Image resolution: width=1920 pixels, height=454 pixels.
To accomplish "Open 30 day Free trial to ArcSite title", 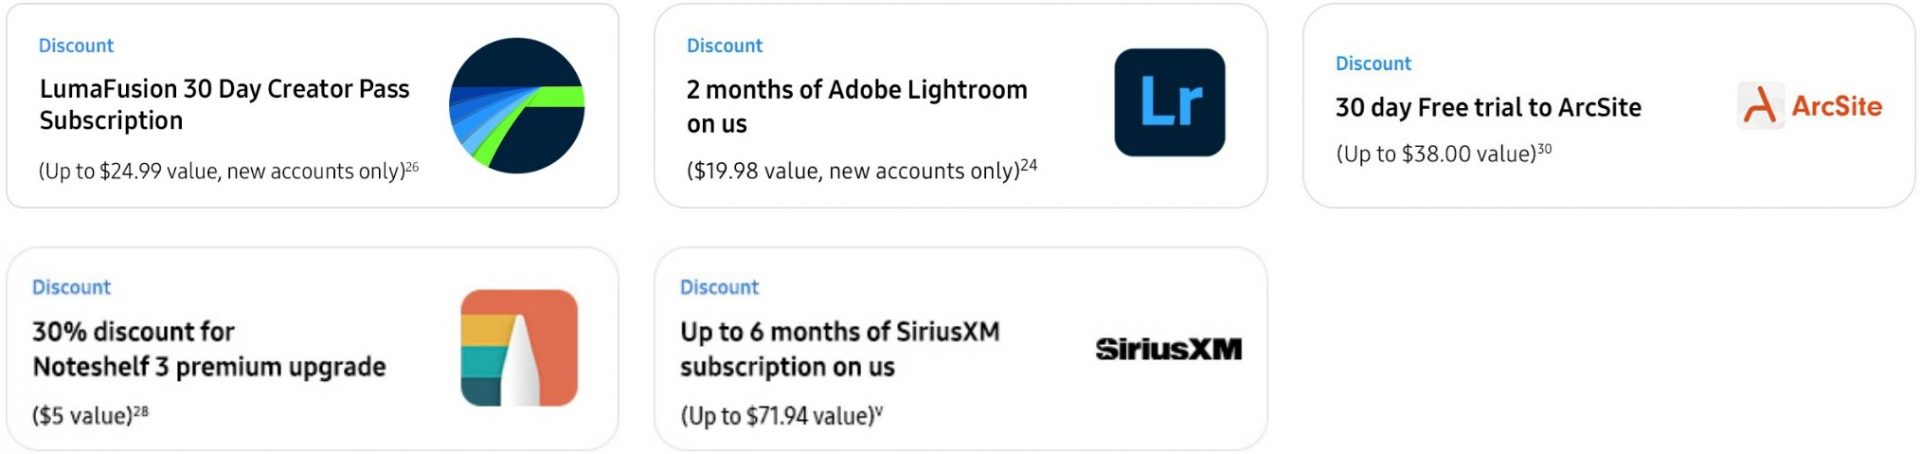I will coord(1488,107).
